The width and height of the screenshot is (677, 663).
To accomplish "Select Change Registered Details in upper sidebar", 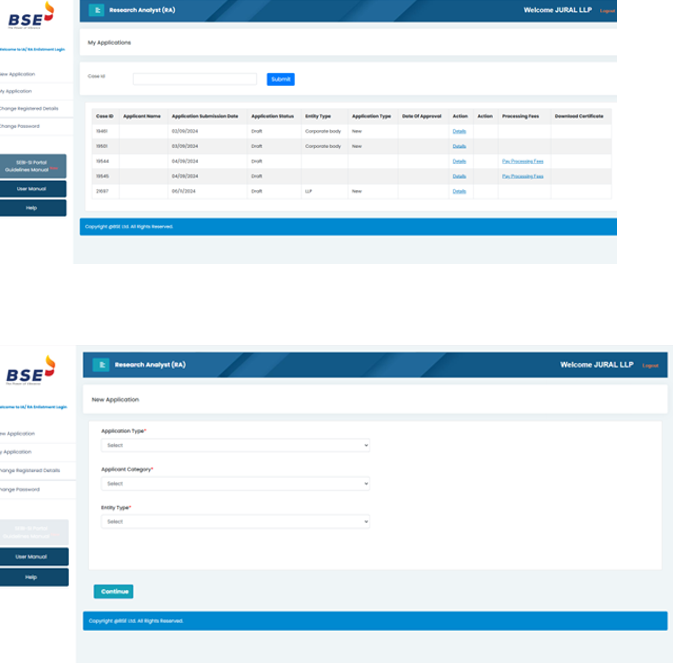I will 30,108.
